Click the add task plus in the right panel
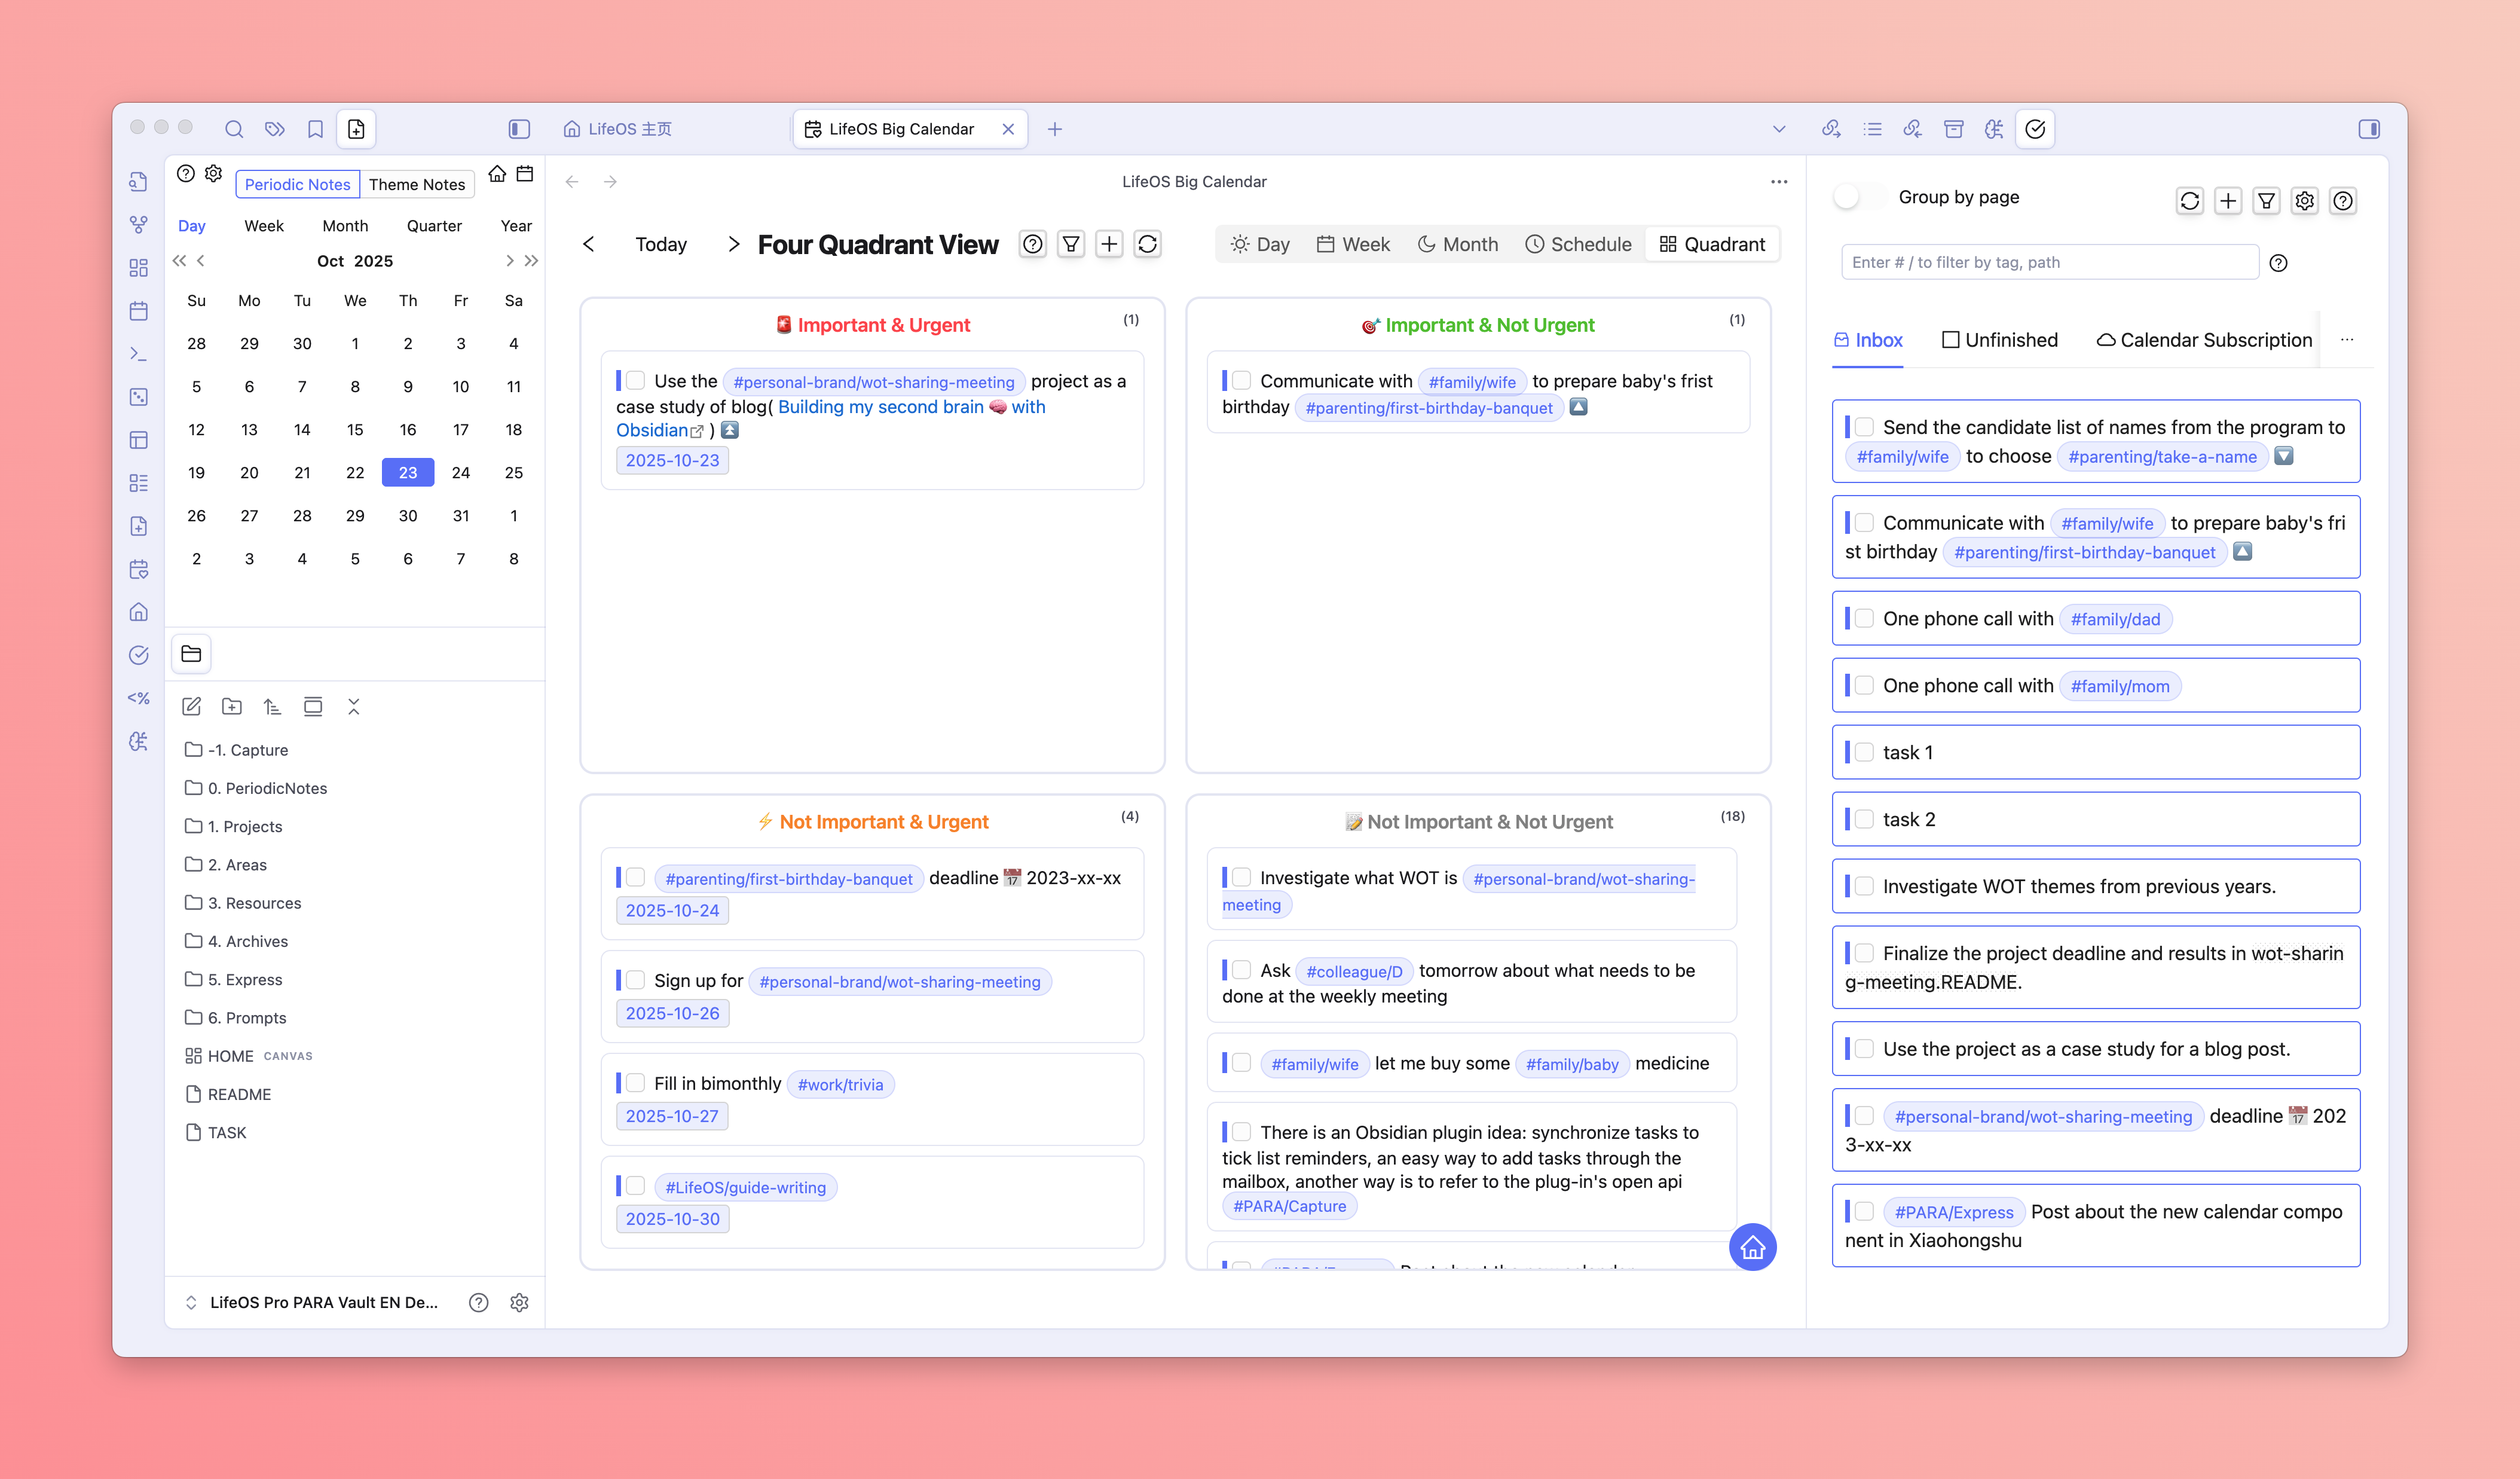This screenshot has height=1479, width=2520. coord(2228,201)
